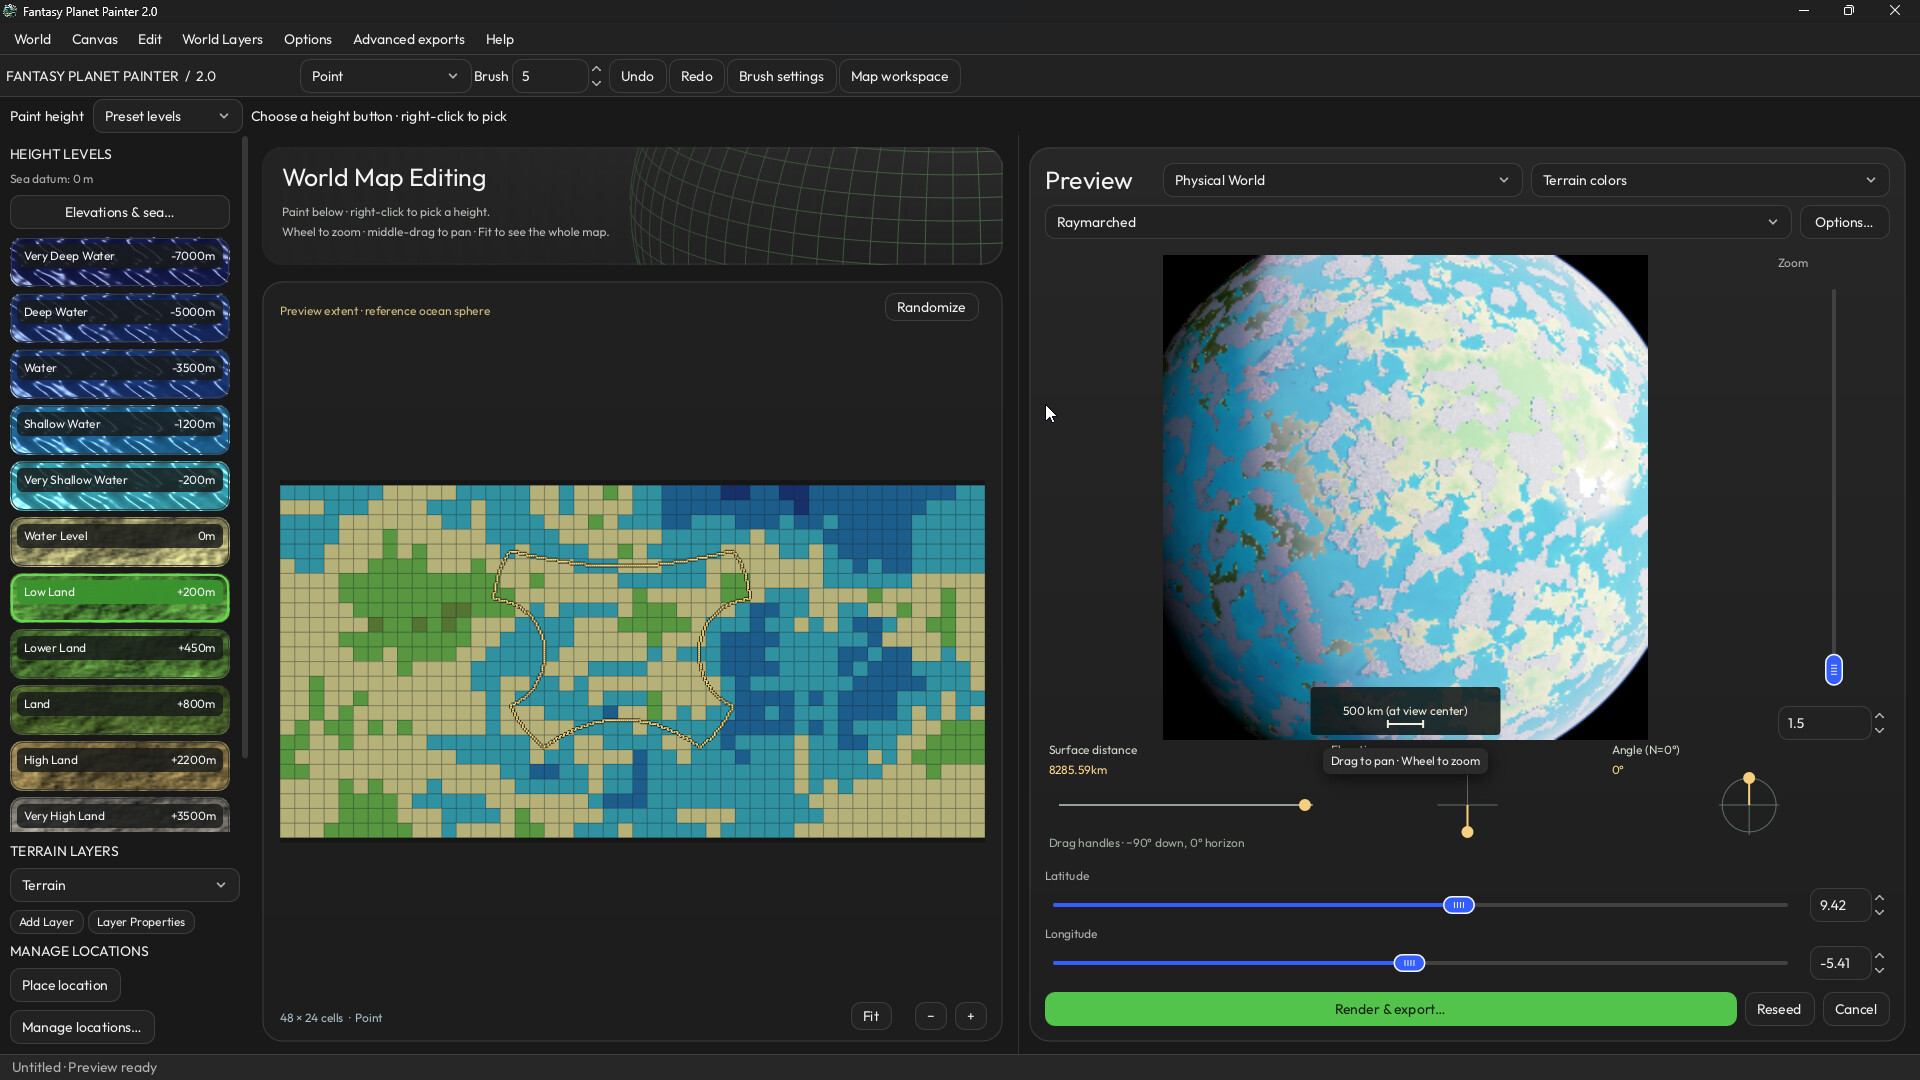The image size is (1920, 1080).
Task: Open the World menu
Action: (x=32, y=39)
